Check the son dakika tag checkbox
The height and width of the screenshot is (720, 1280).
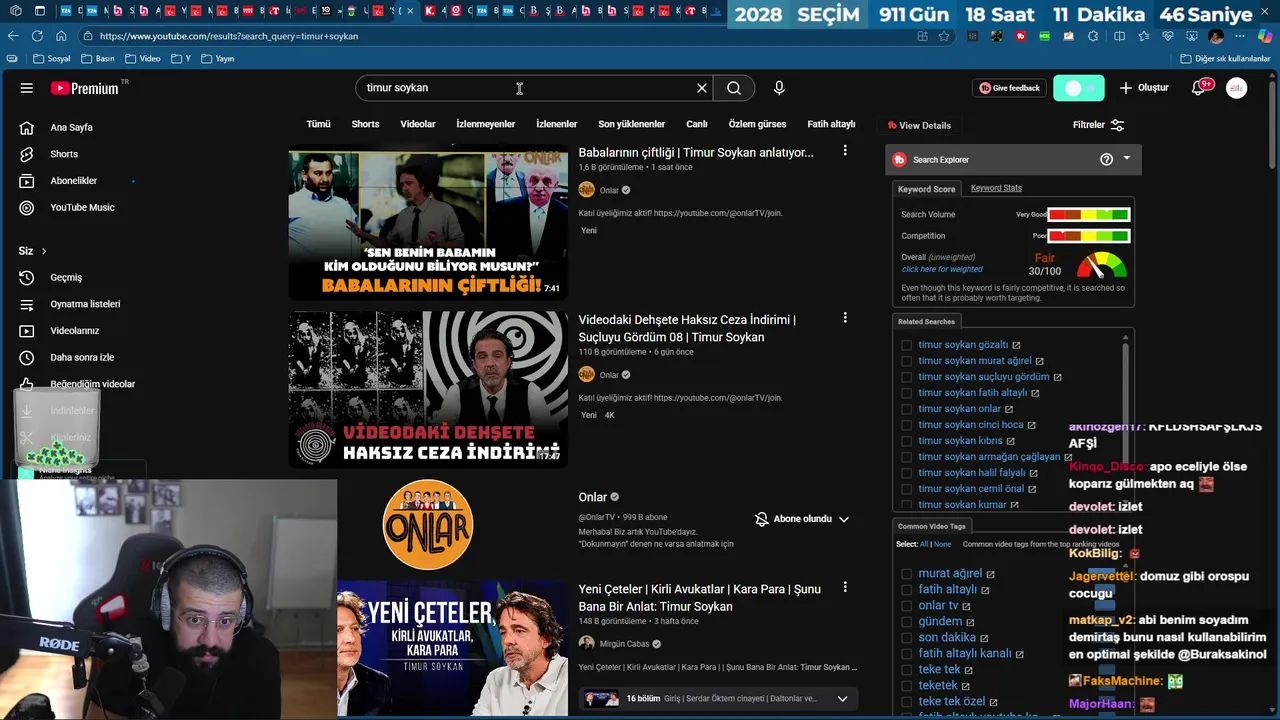tap(907, 638)
